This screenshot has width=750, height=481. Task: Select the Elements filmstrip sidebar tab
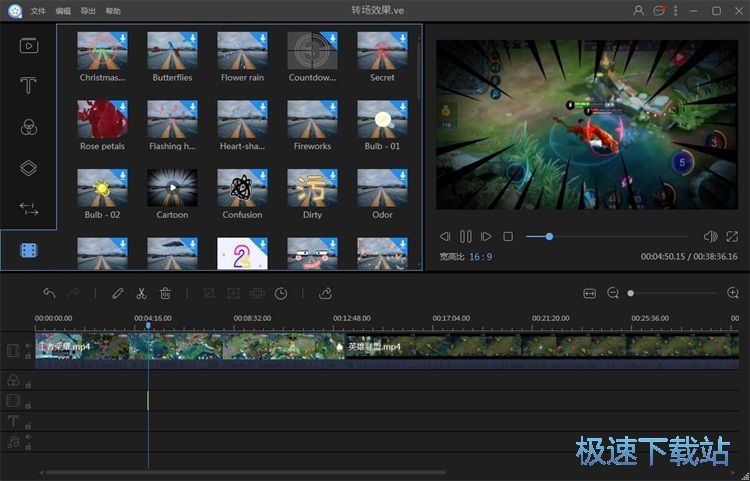coord(29,250)
